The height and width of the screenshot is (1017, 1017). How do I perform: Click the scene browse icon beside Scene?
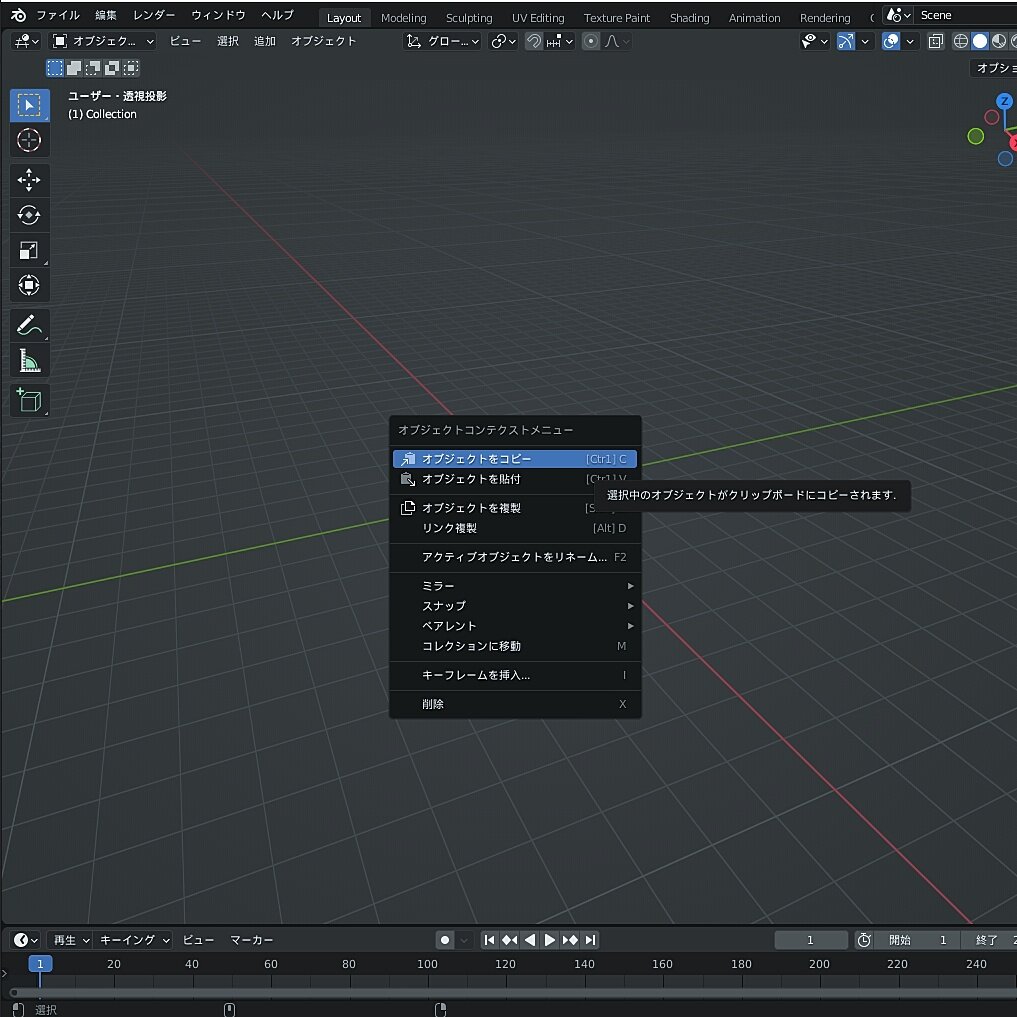[x=899, y=15]
